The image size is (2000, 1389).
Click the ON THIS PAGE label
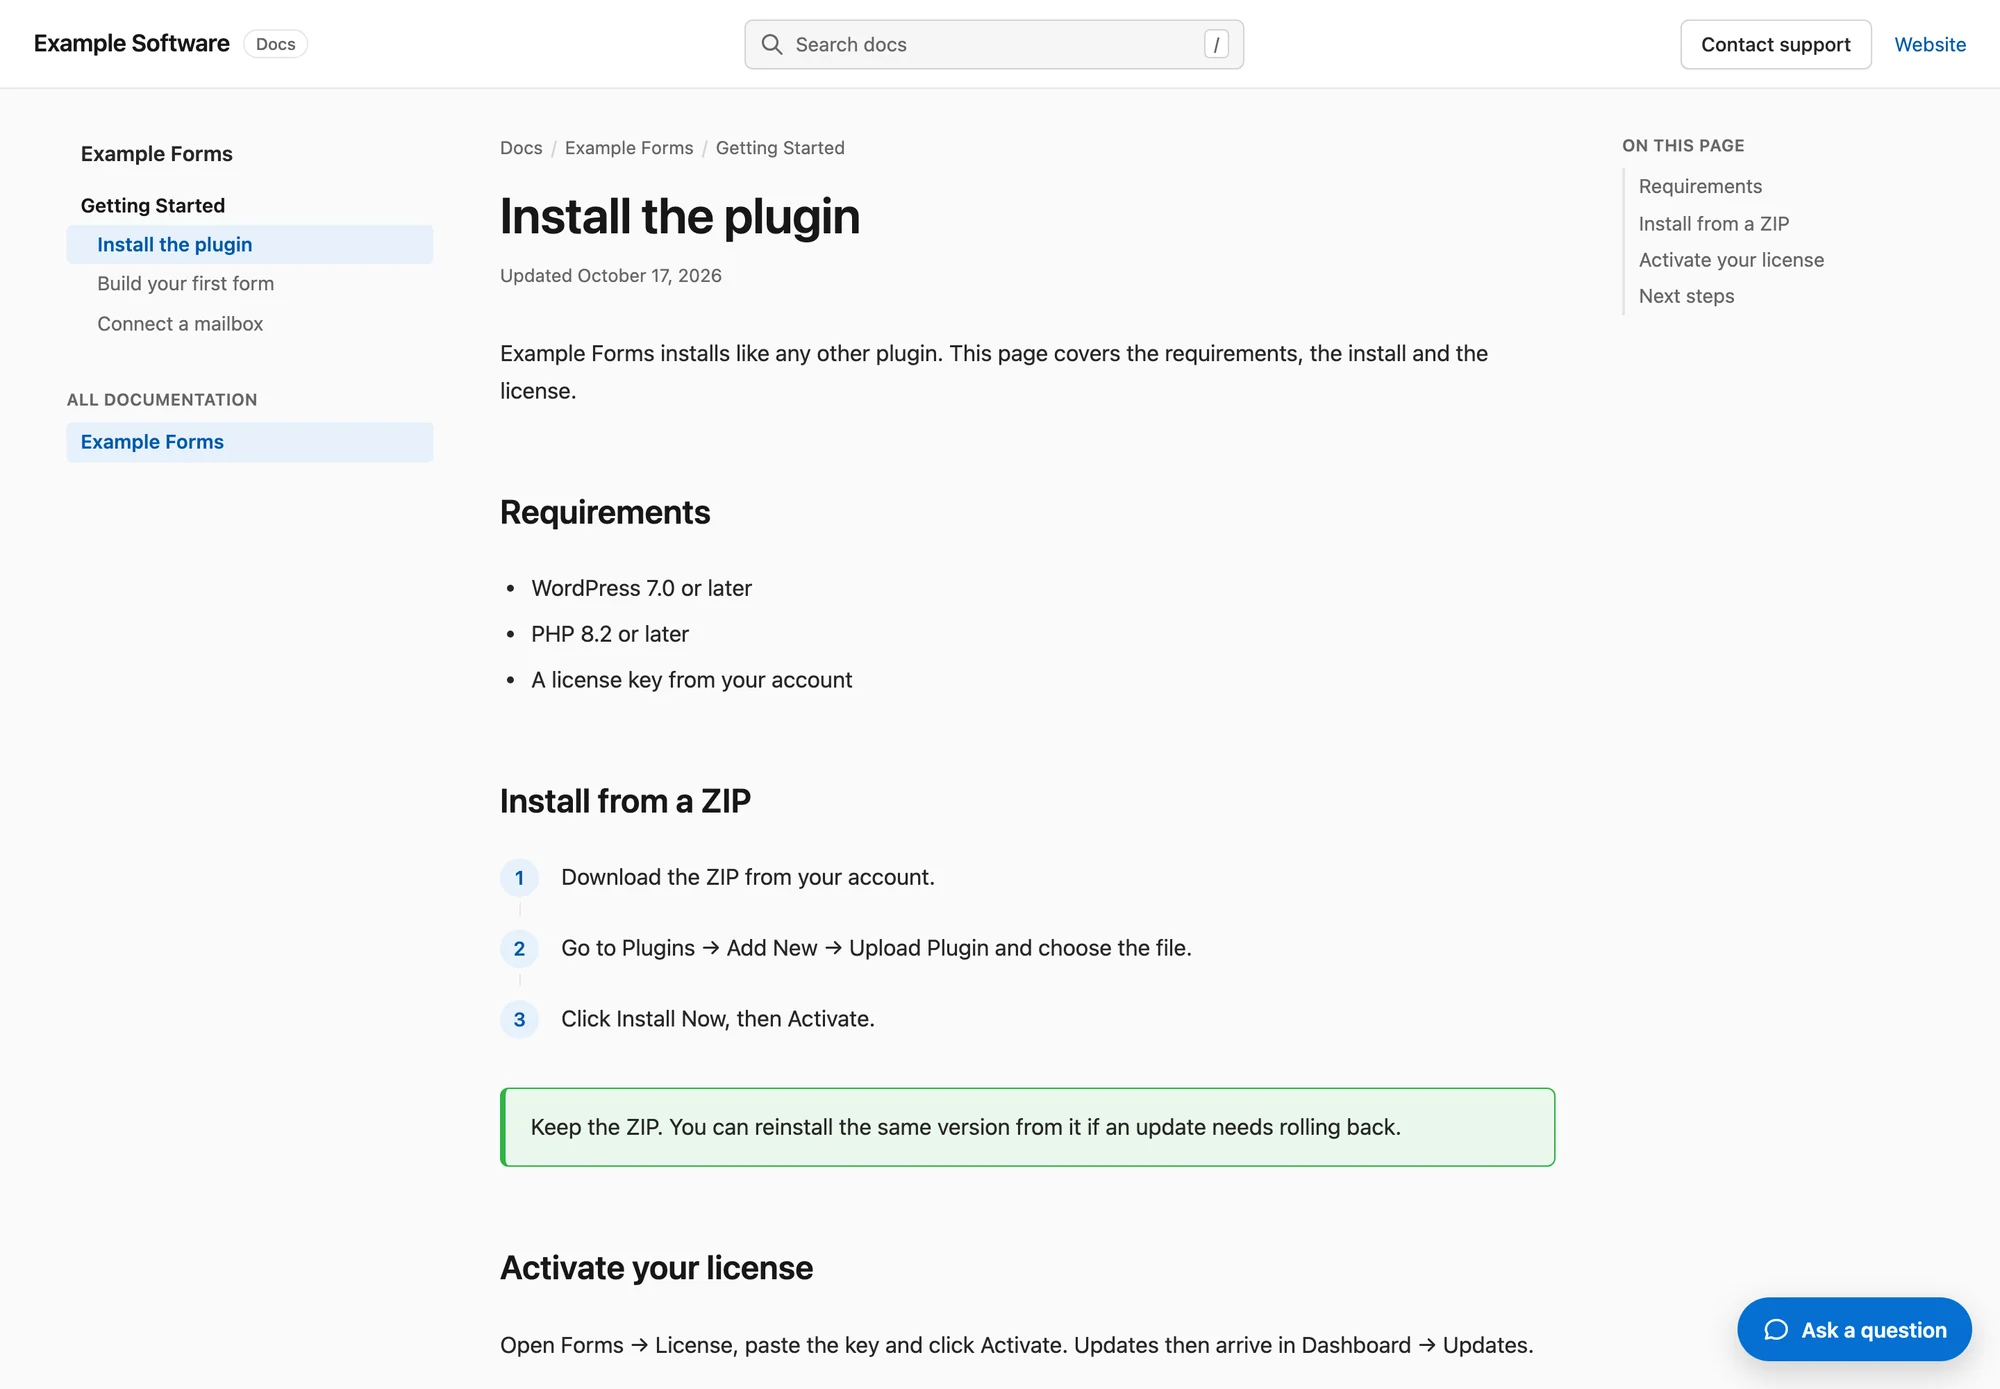coord(1683,146)
